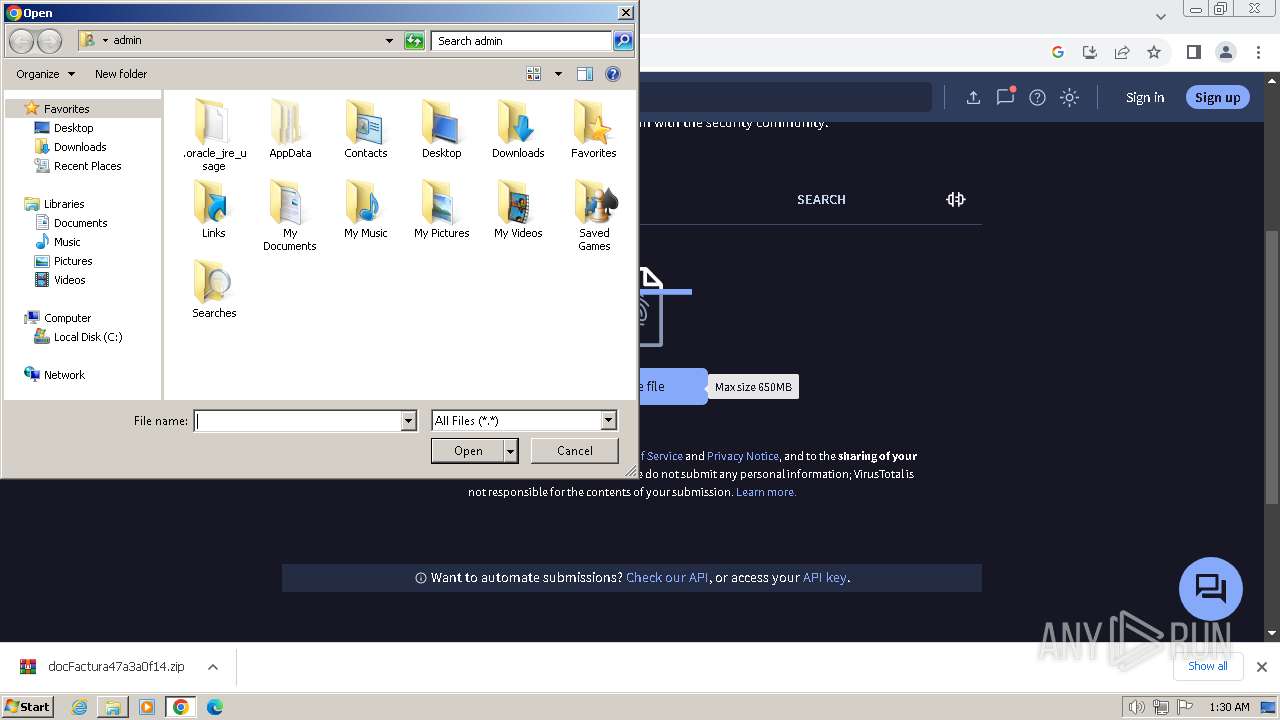Expand the Open button split arrow
Screen dimensions: 1280x720
(511, 451)
